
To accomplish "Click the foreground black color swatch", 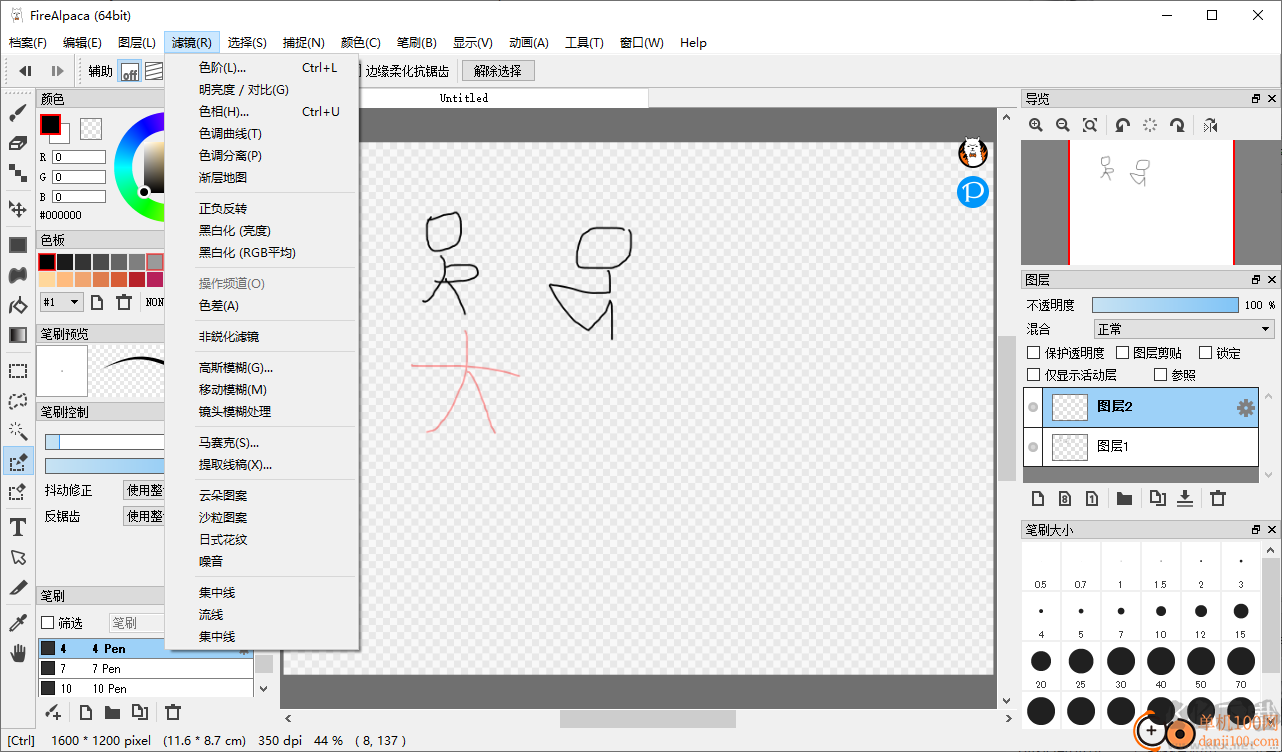I will pyautogui.click(x=50, y=125).
